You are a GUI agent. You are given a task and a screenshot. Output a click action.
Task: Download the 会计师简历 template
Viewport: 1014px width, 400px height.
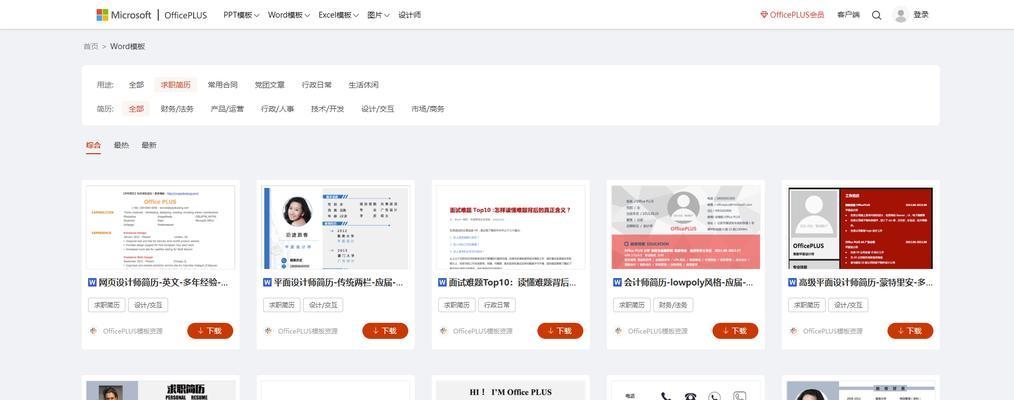click(735, 331)
